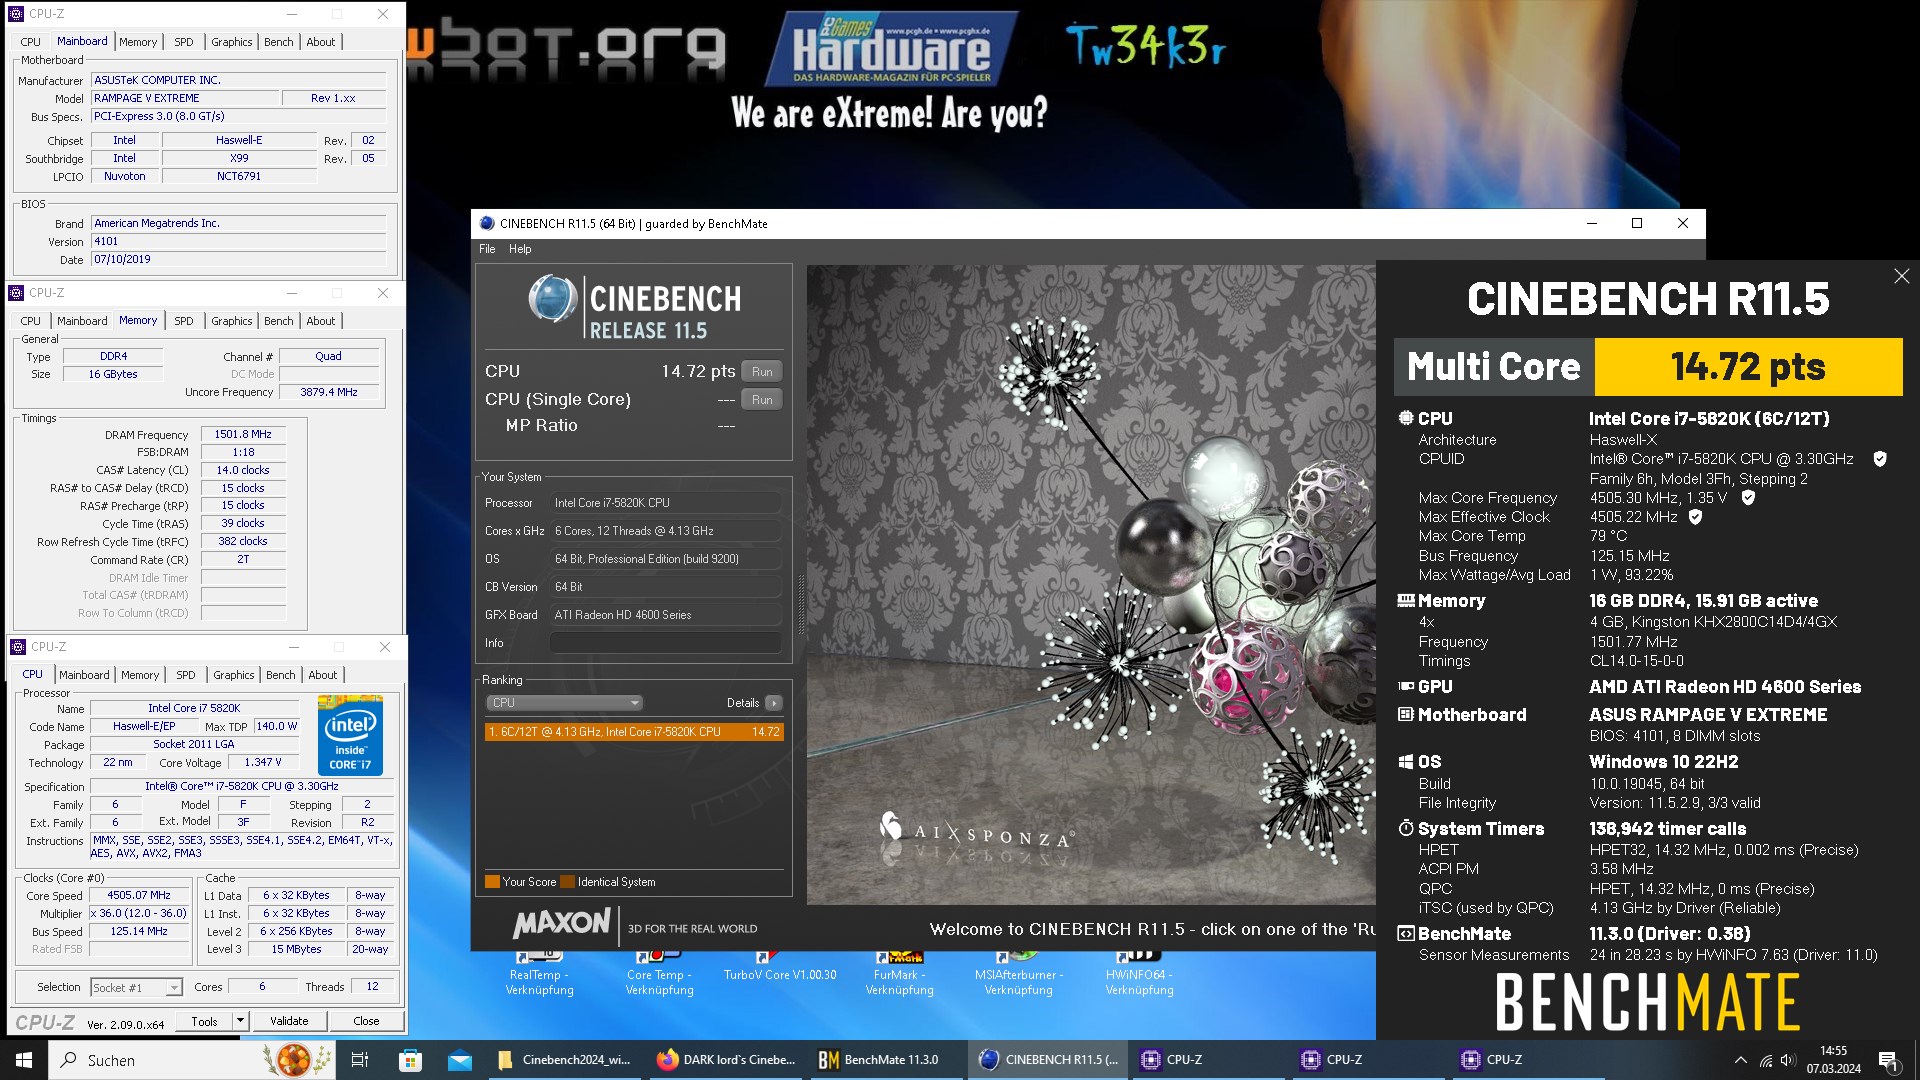Open CPU tab in the middle CPU-Z Memory window
This screenshot has width=1920, height=1080.
click(x=31, y=321)
